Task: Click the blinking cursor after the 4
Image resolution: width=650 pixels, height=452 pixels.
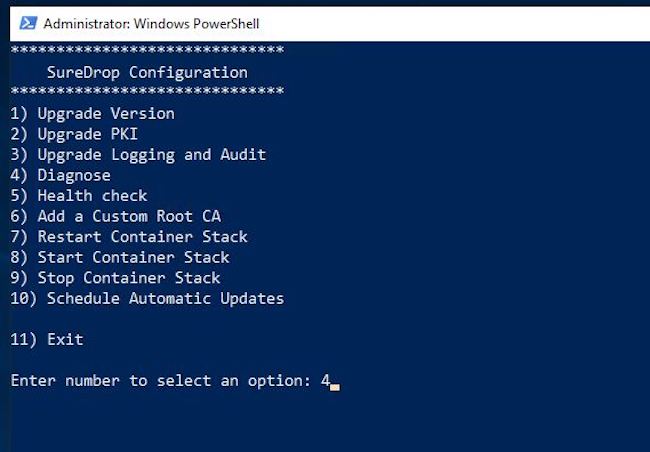Action: tap(335, 385)
